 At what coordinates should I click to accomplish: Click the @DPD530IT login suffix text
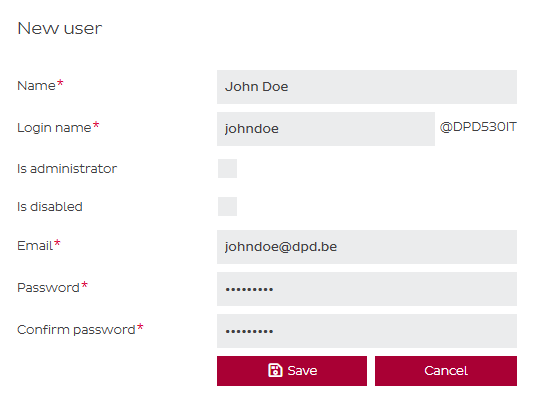478,127
